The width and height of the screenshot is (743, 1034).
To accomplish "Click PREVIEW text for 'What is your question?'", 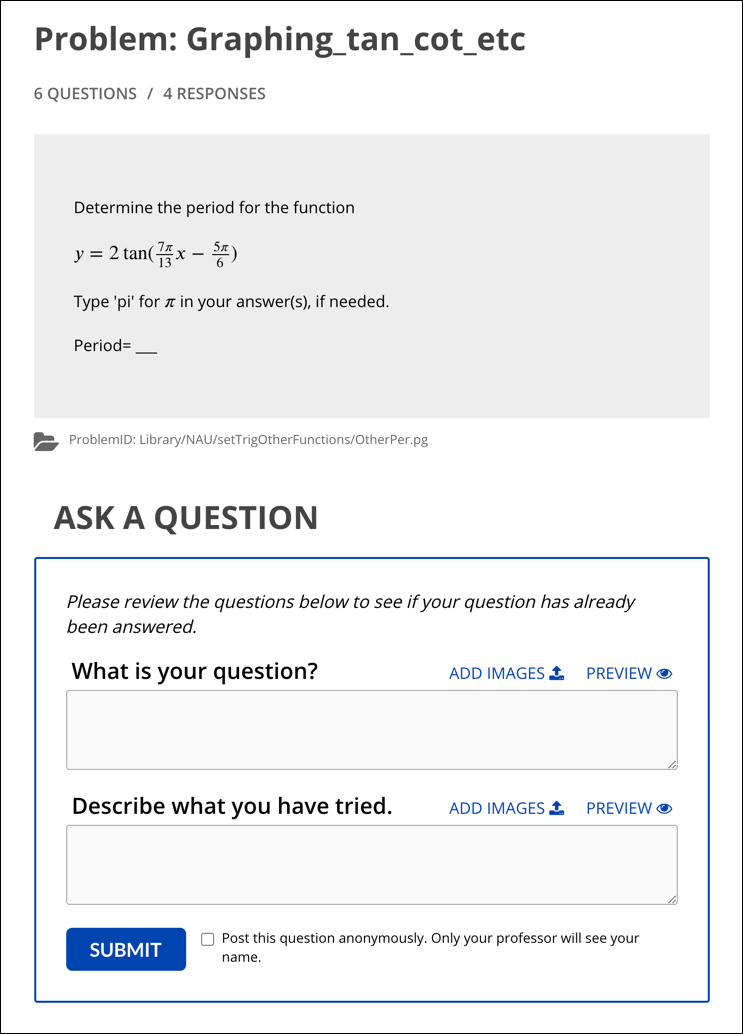I will point(619,673).
